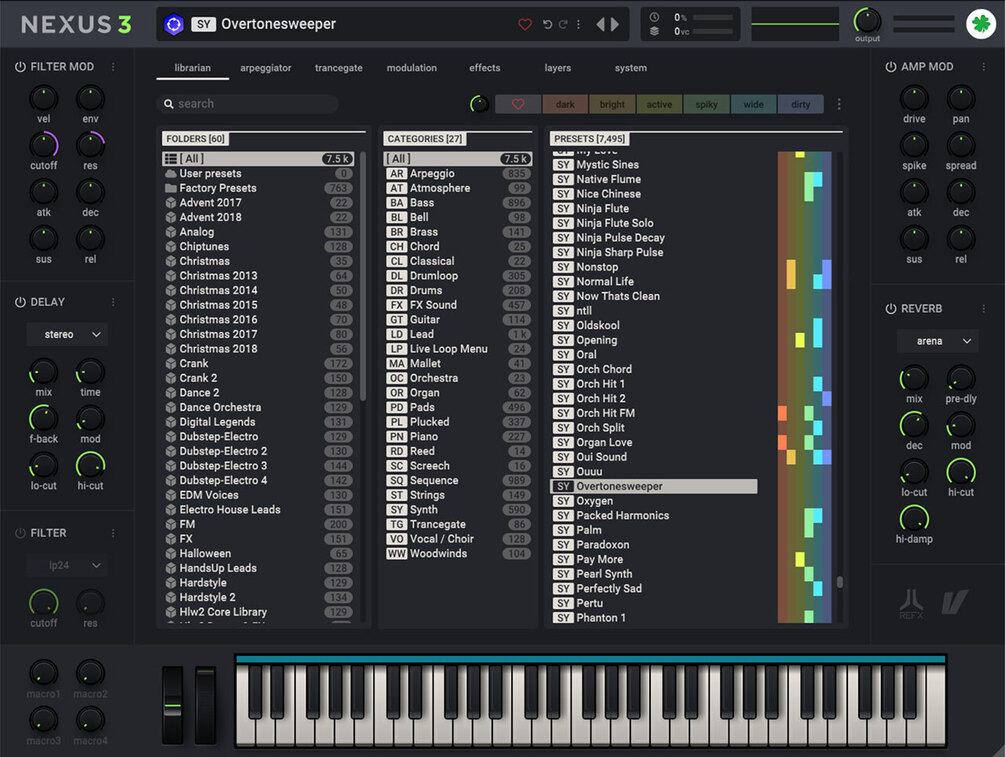Click the Vengeance V logo icon

954,602
